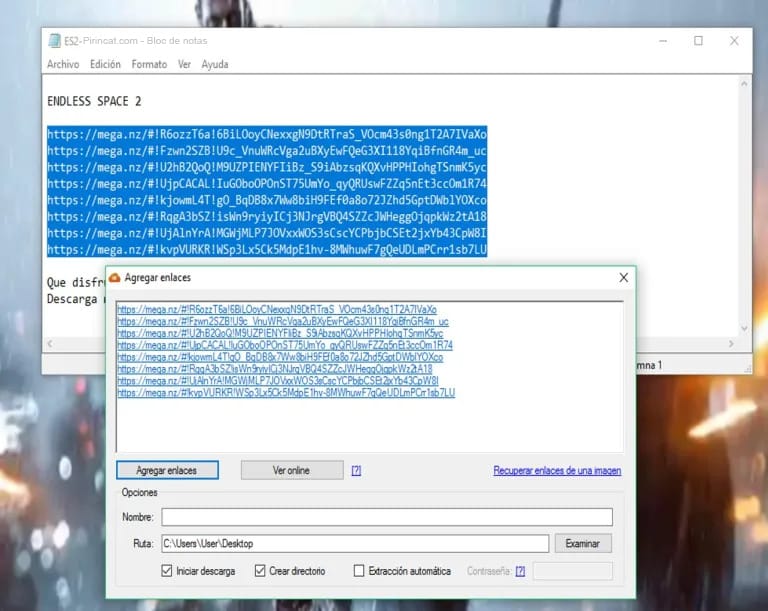Minimize the Bloc de notas window

point(663,41)
